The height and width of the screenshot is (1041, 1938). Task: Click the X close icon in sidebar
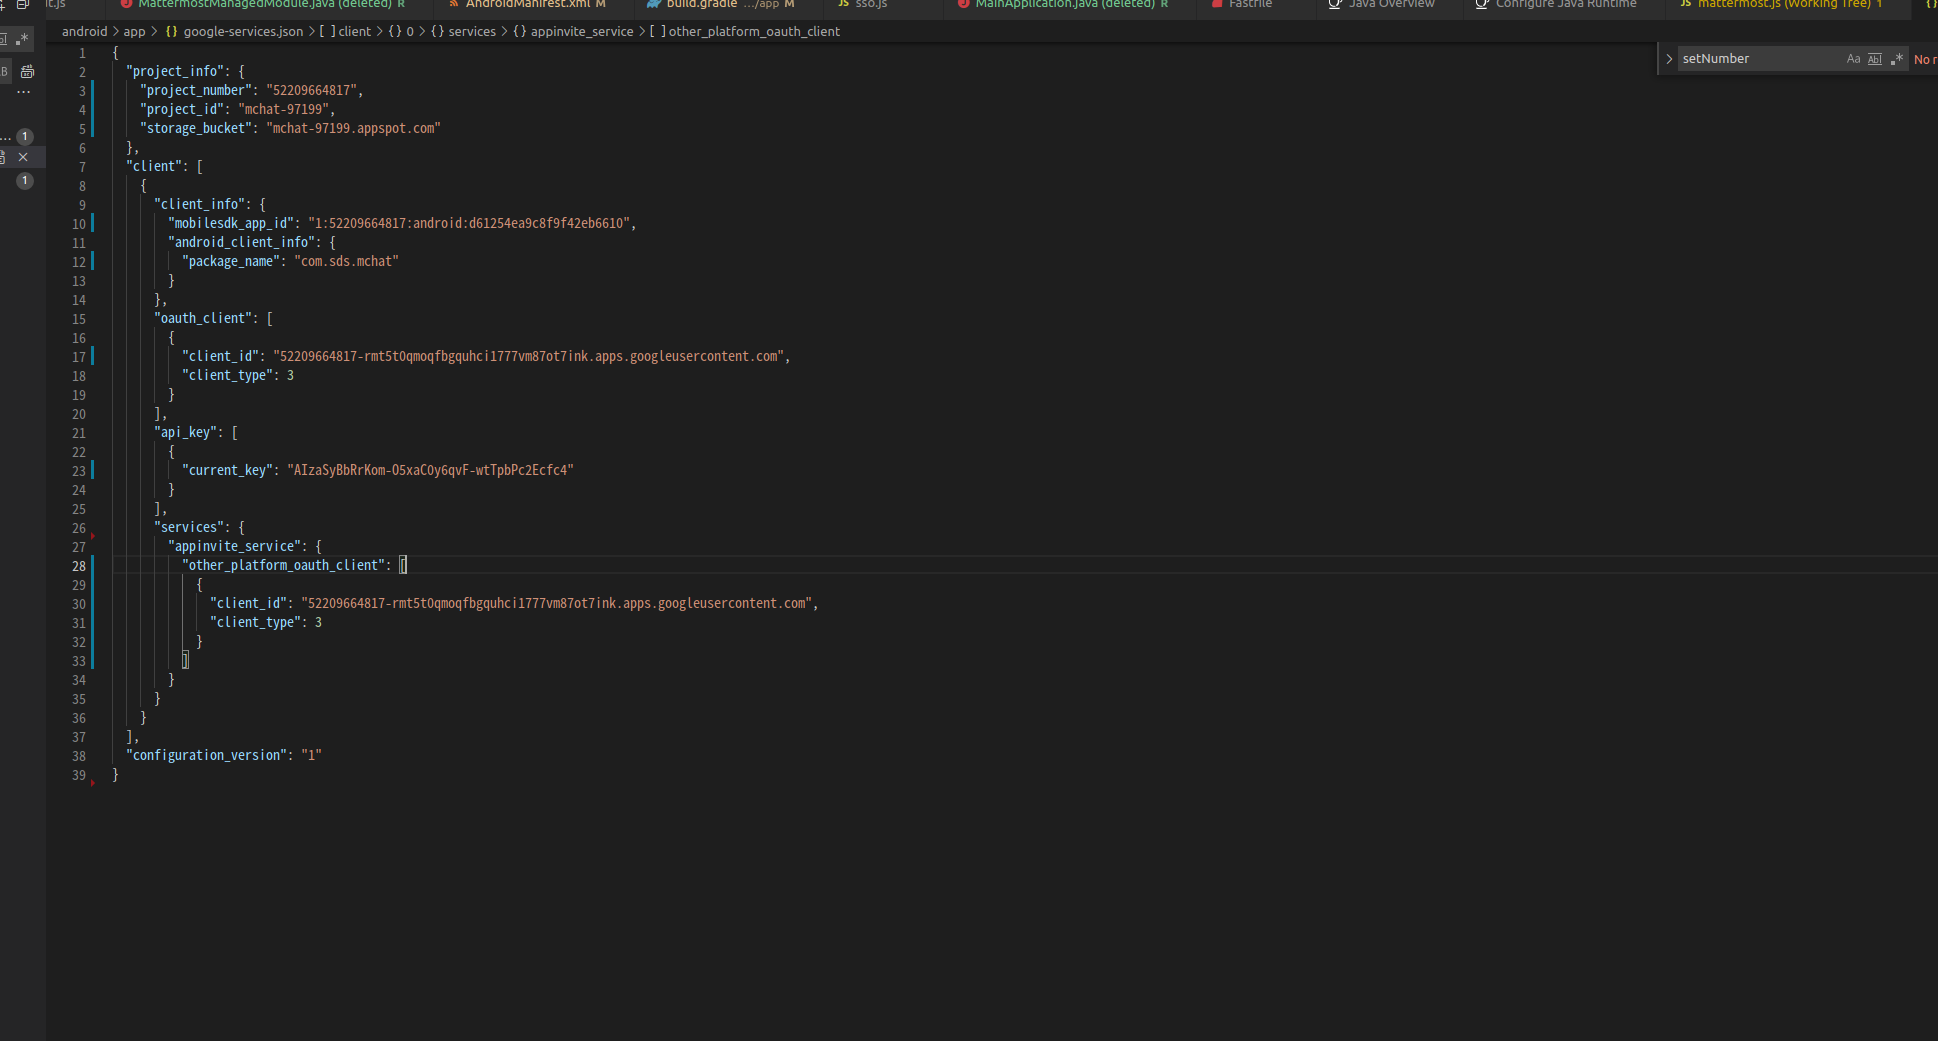pos(23,157)
